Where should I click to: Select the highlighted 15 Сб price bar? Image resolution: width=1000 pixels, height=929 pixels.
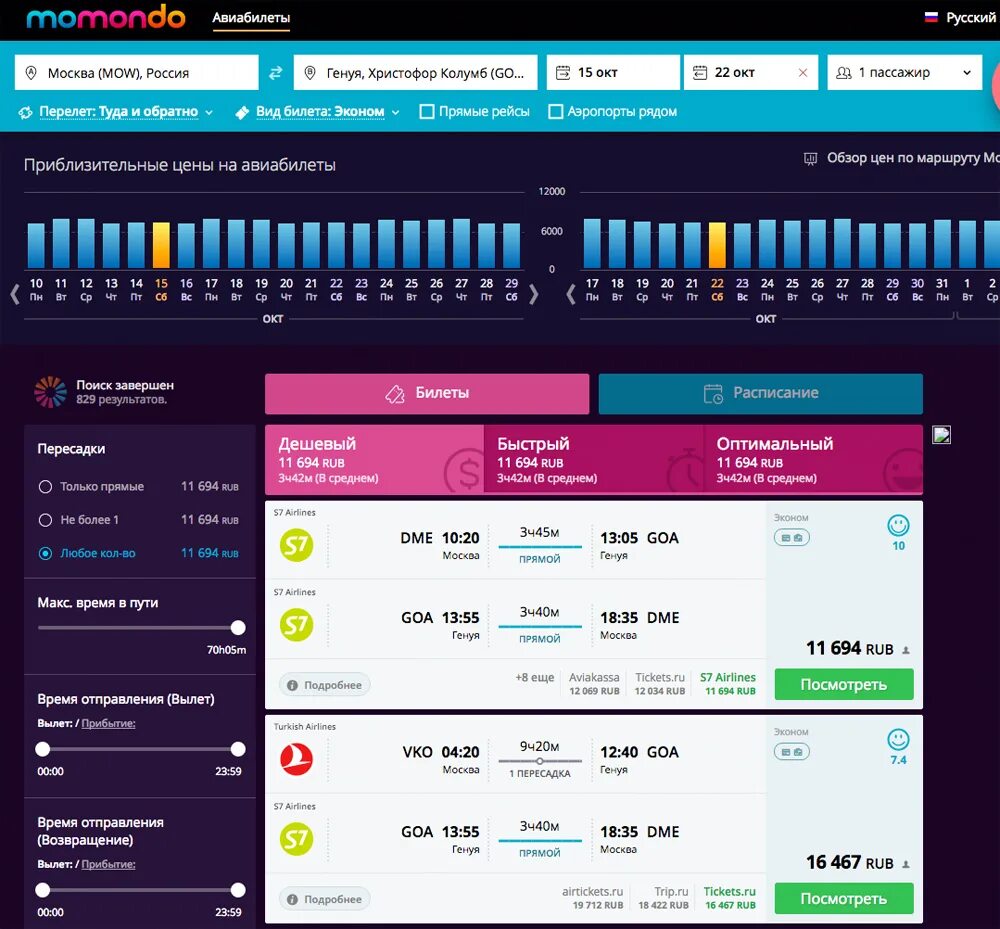click(x=161, y=245)
